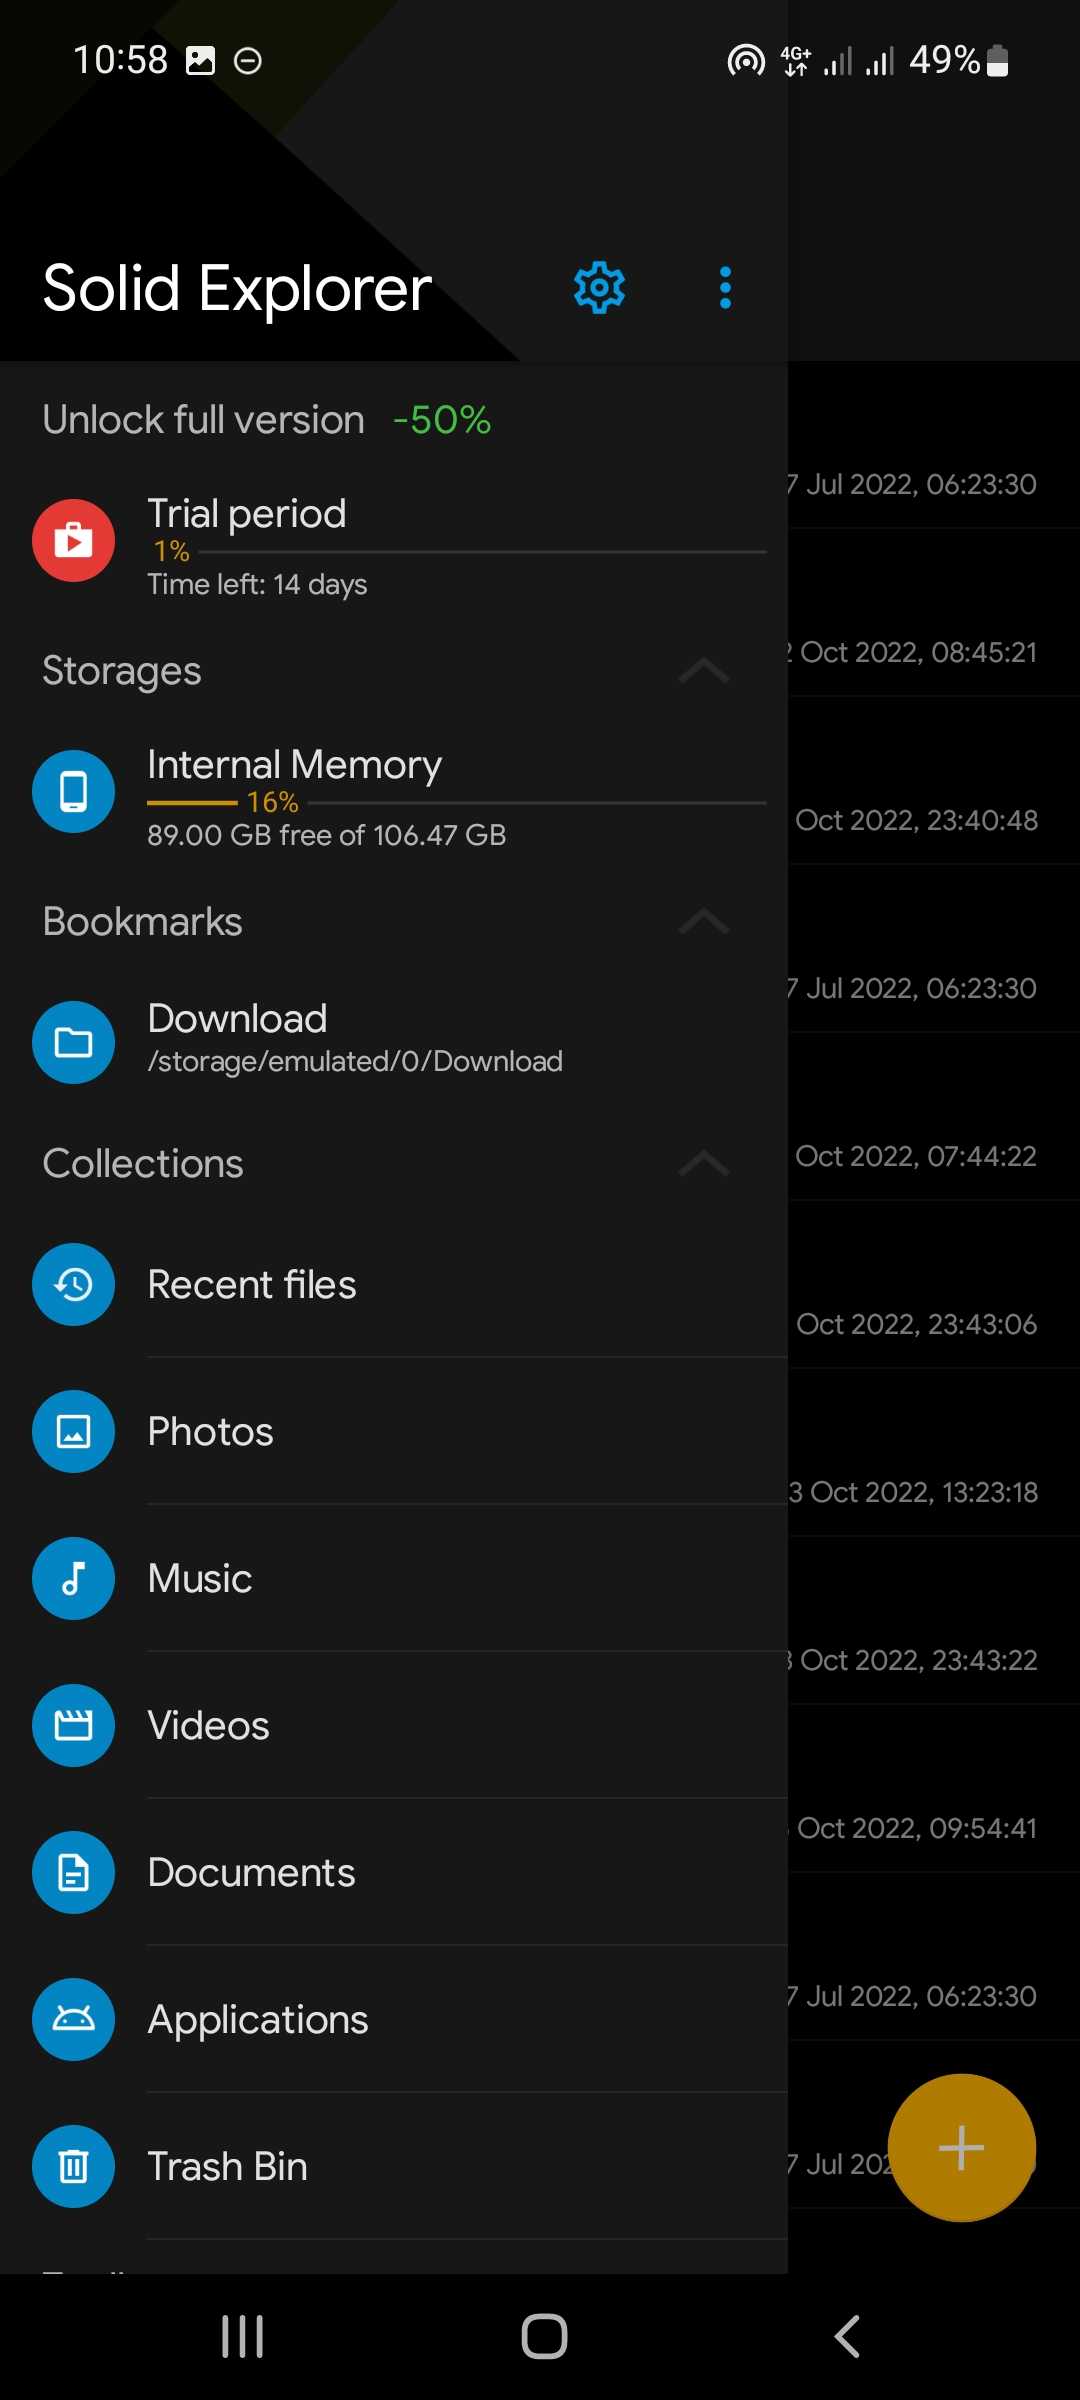Tap '/storage/emulated/0/Download' path text
The image size is (1080, 2400).
tap(355, 1061)
